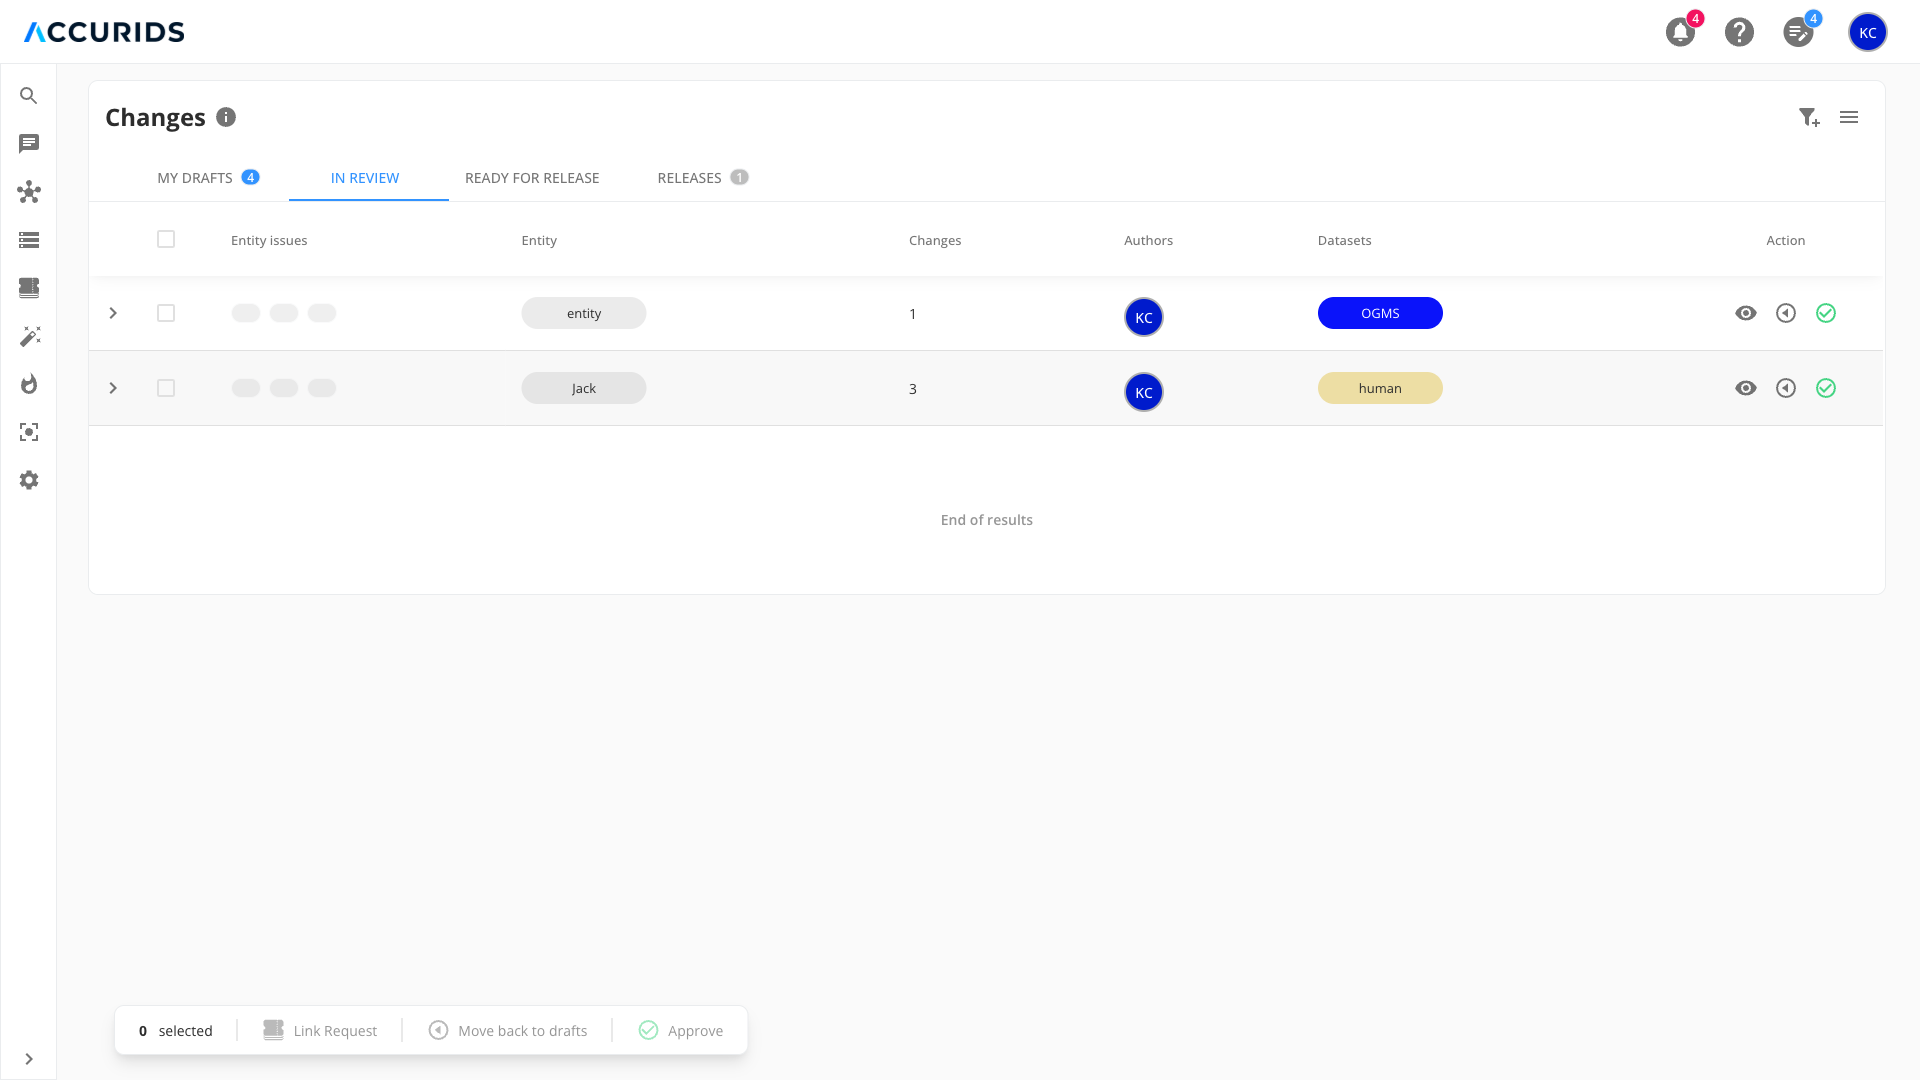Select the graph explorer icon in the sidebar
1920x1080 pixels.
click(29, 192)
